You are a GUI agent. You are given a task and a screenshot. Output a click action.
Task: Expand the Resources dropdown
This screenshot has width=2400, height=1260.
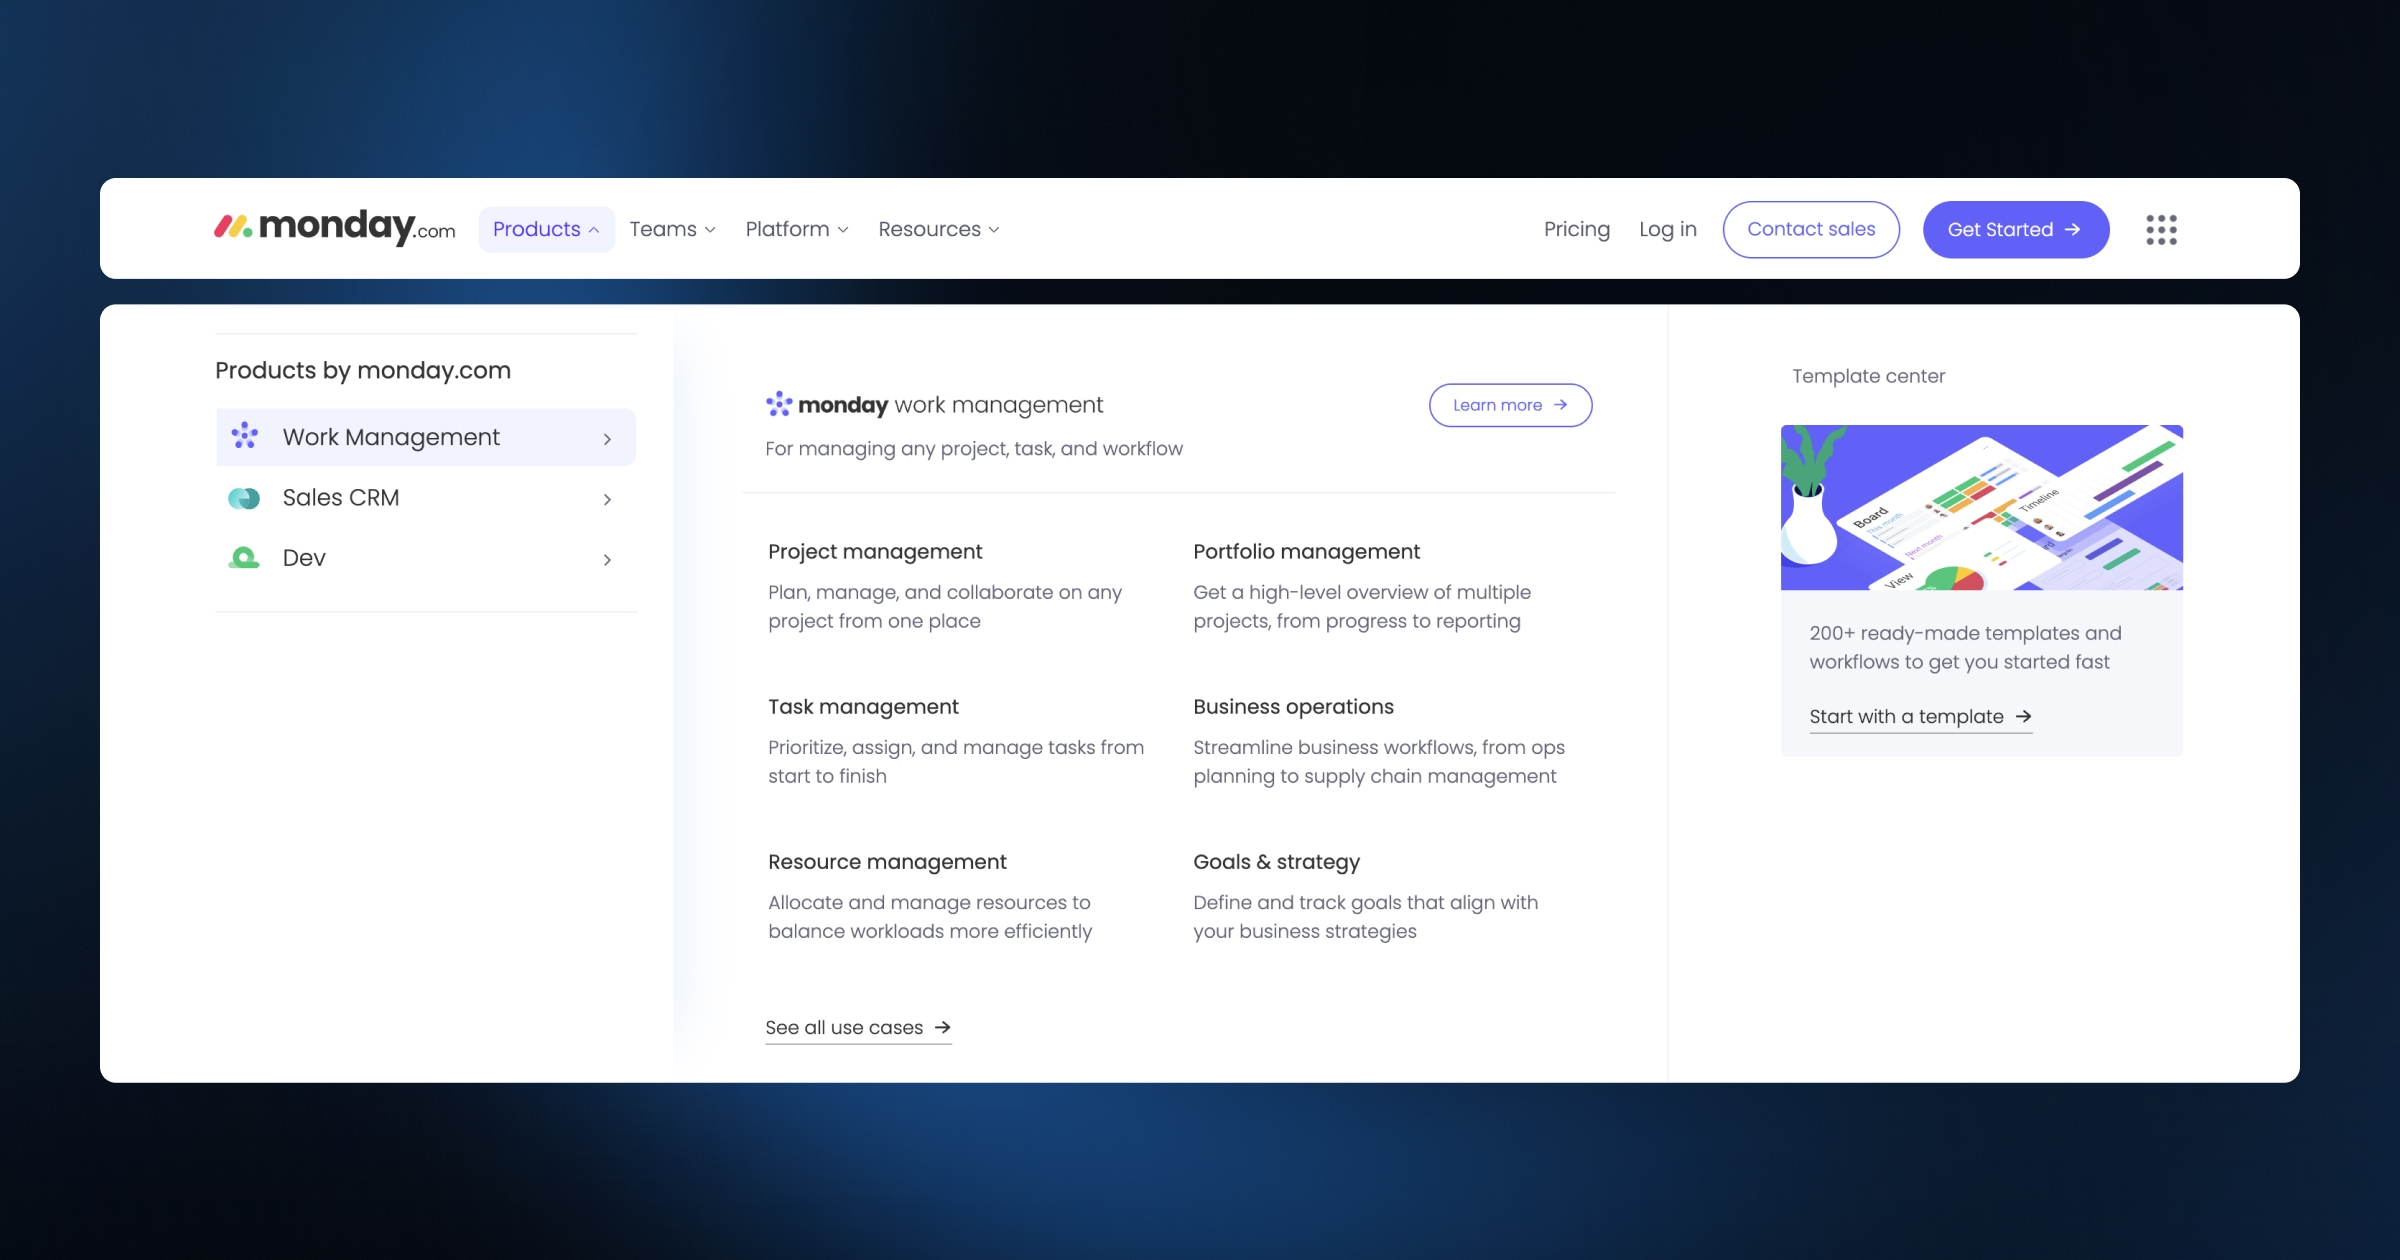[937, 229]
